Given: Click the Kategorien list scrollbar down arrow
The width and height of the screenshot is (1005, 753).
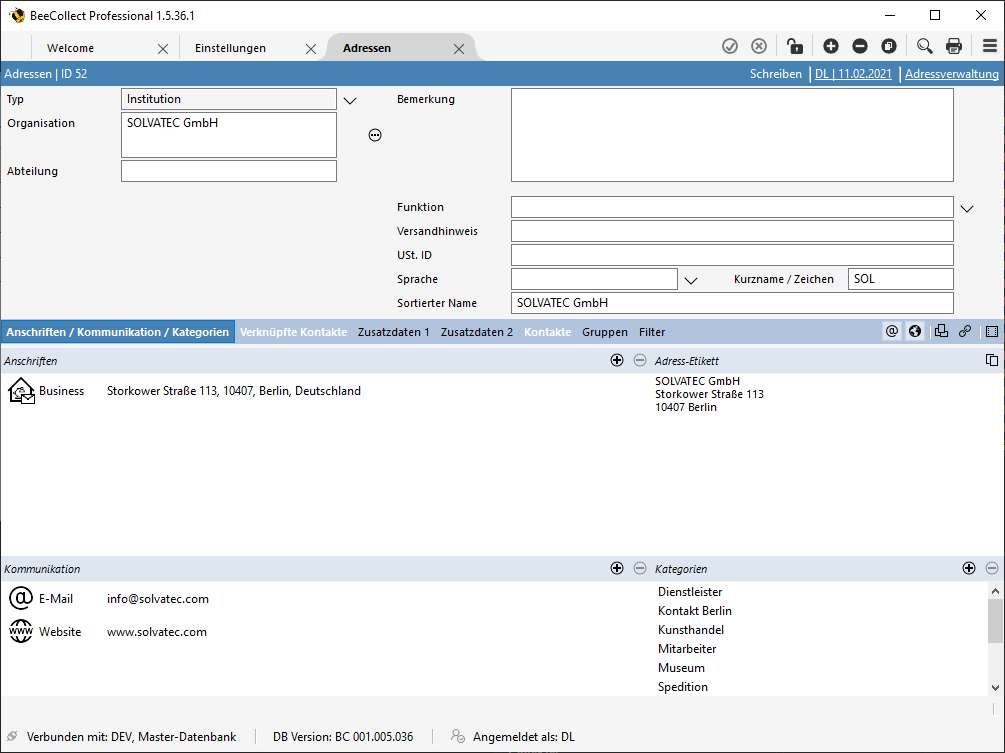Looking at the screenshot, I should click(994, 687).
